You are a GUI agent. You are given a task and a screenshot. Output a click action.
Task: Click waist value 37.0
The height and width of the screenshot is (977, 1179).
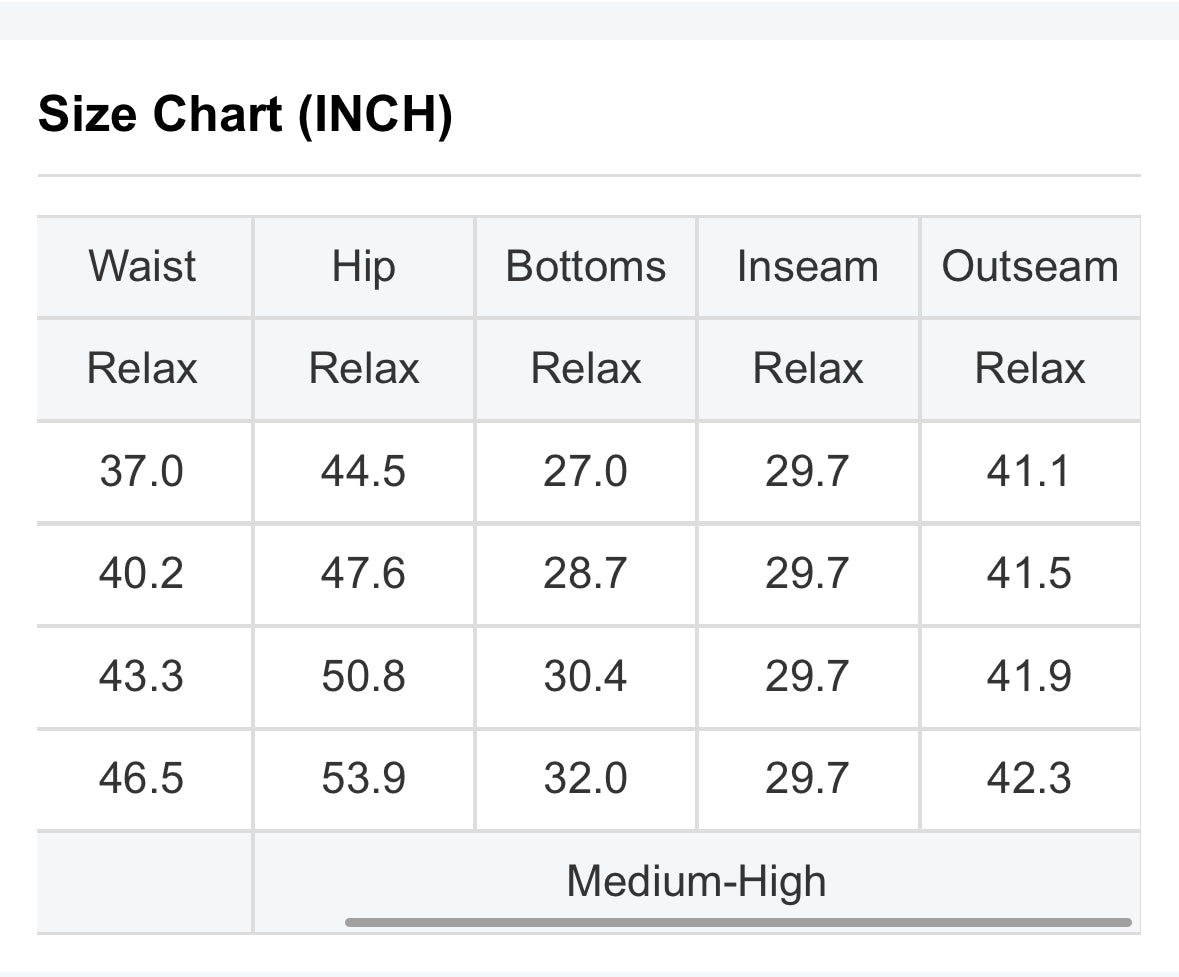tap(142, 471)
